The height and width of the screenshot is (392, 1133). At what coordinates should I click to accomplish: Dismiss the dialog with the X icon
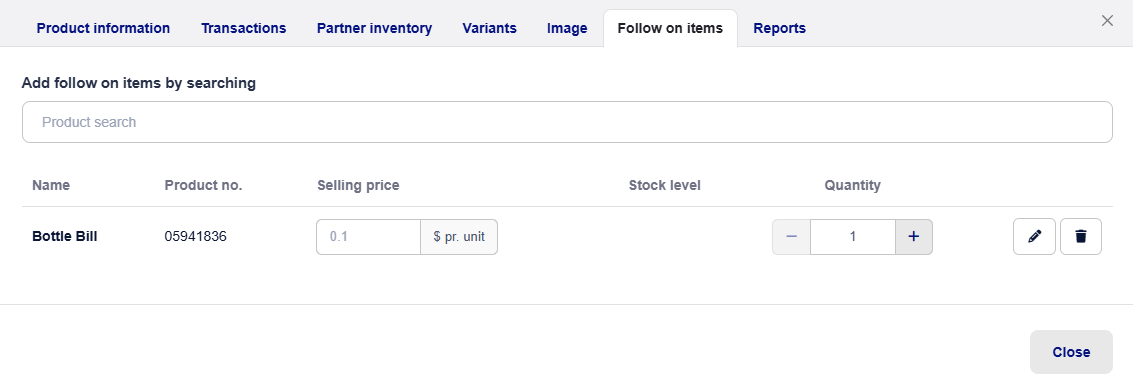click(x=1107, y=21)
